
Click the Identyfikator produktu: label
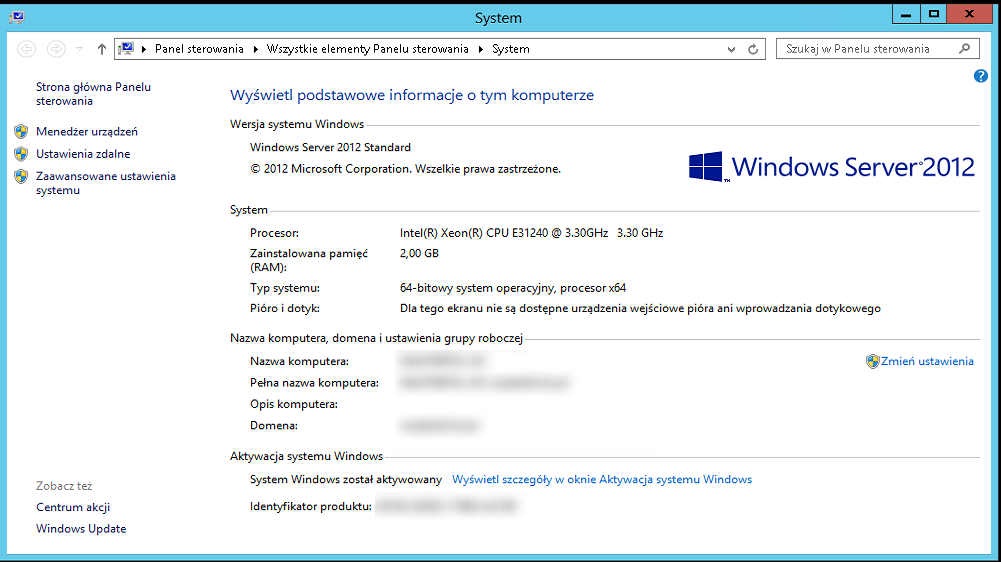[311, 506]
